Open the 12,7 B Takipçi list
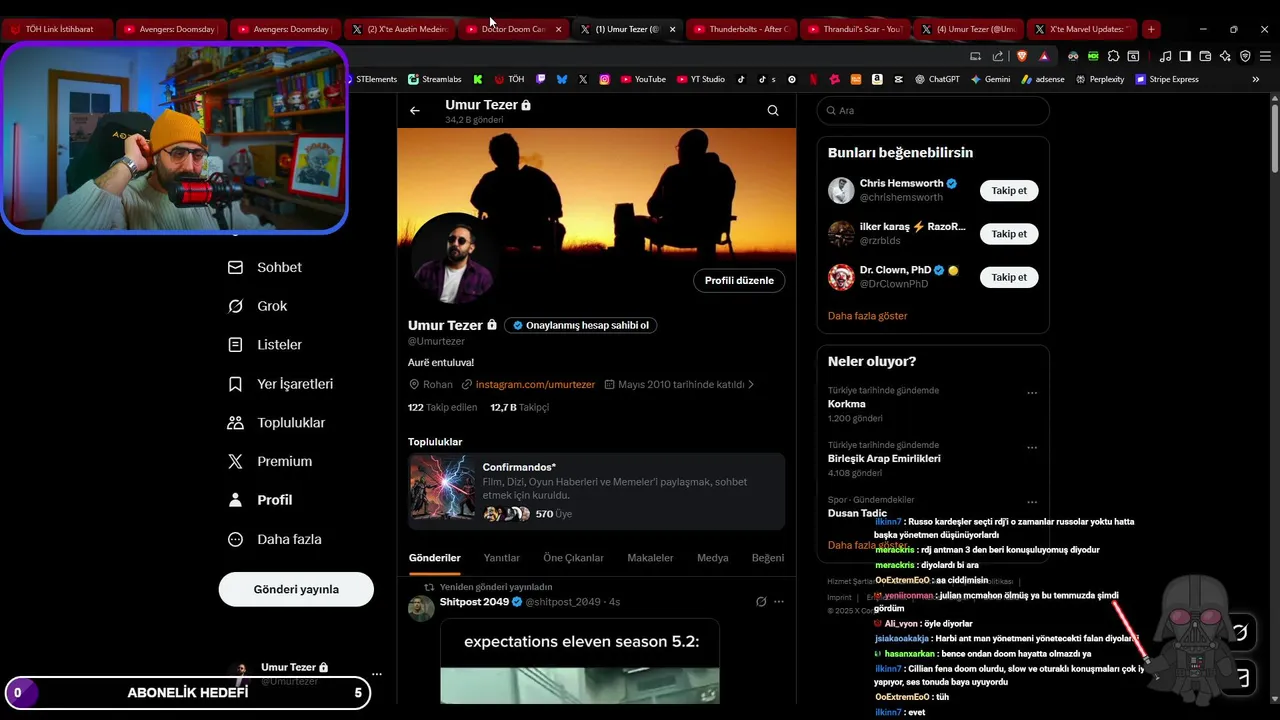This screenshot has width=1280, height=720. tap(520, 407)
